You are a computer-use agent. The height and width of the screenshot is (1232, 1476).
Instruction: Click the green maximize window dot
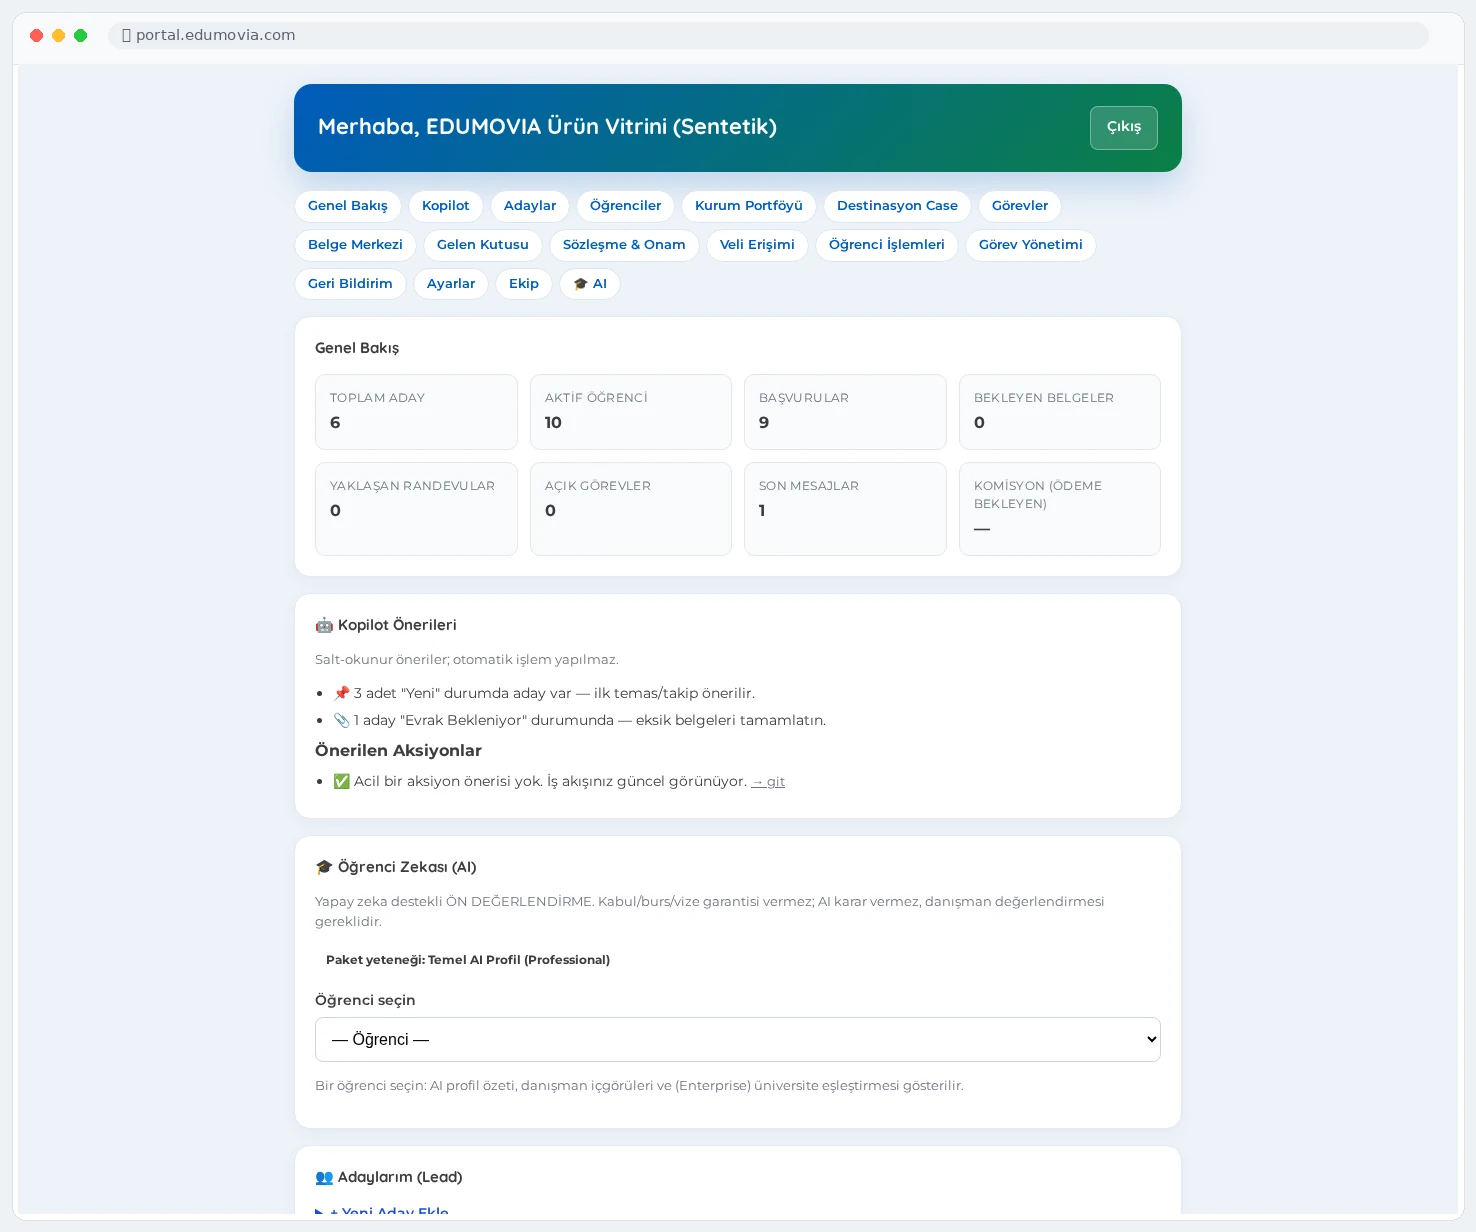pos(80,35)
